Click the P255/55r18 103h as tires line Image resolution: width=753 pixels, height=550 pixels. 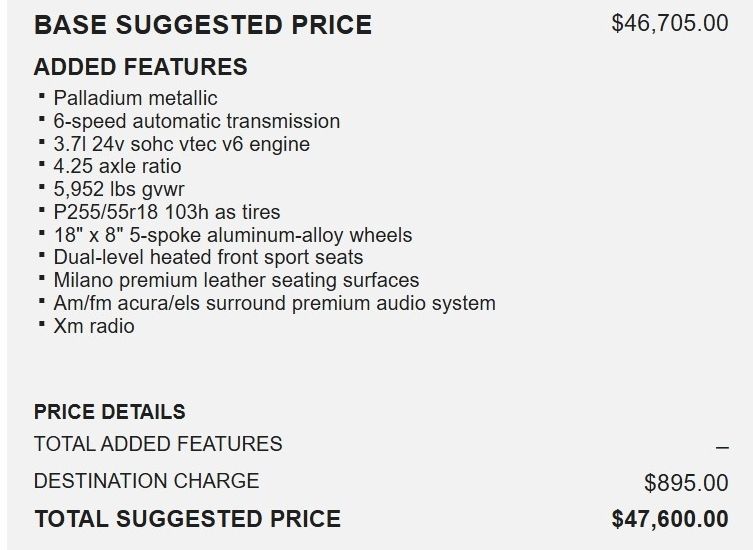pyautogui.click(x=166, y=212)
